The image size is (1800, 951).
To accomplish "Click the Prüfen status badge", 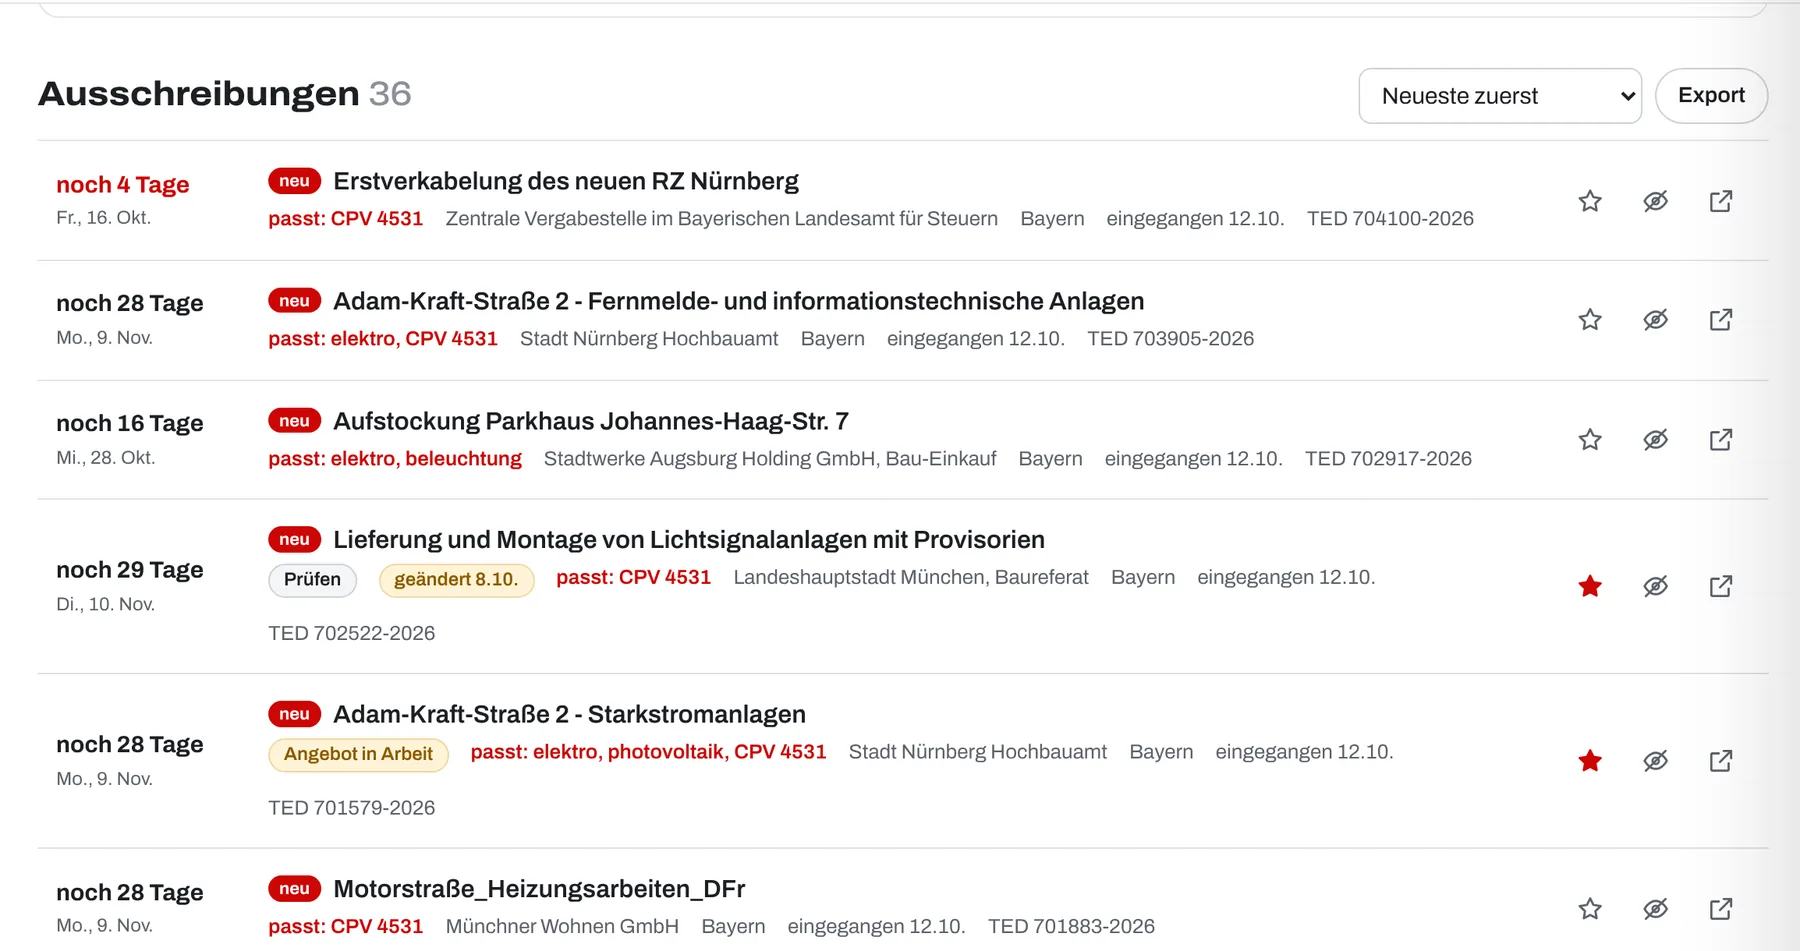I will click(312, 580).
